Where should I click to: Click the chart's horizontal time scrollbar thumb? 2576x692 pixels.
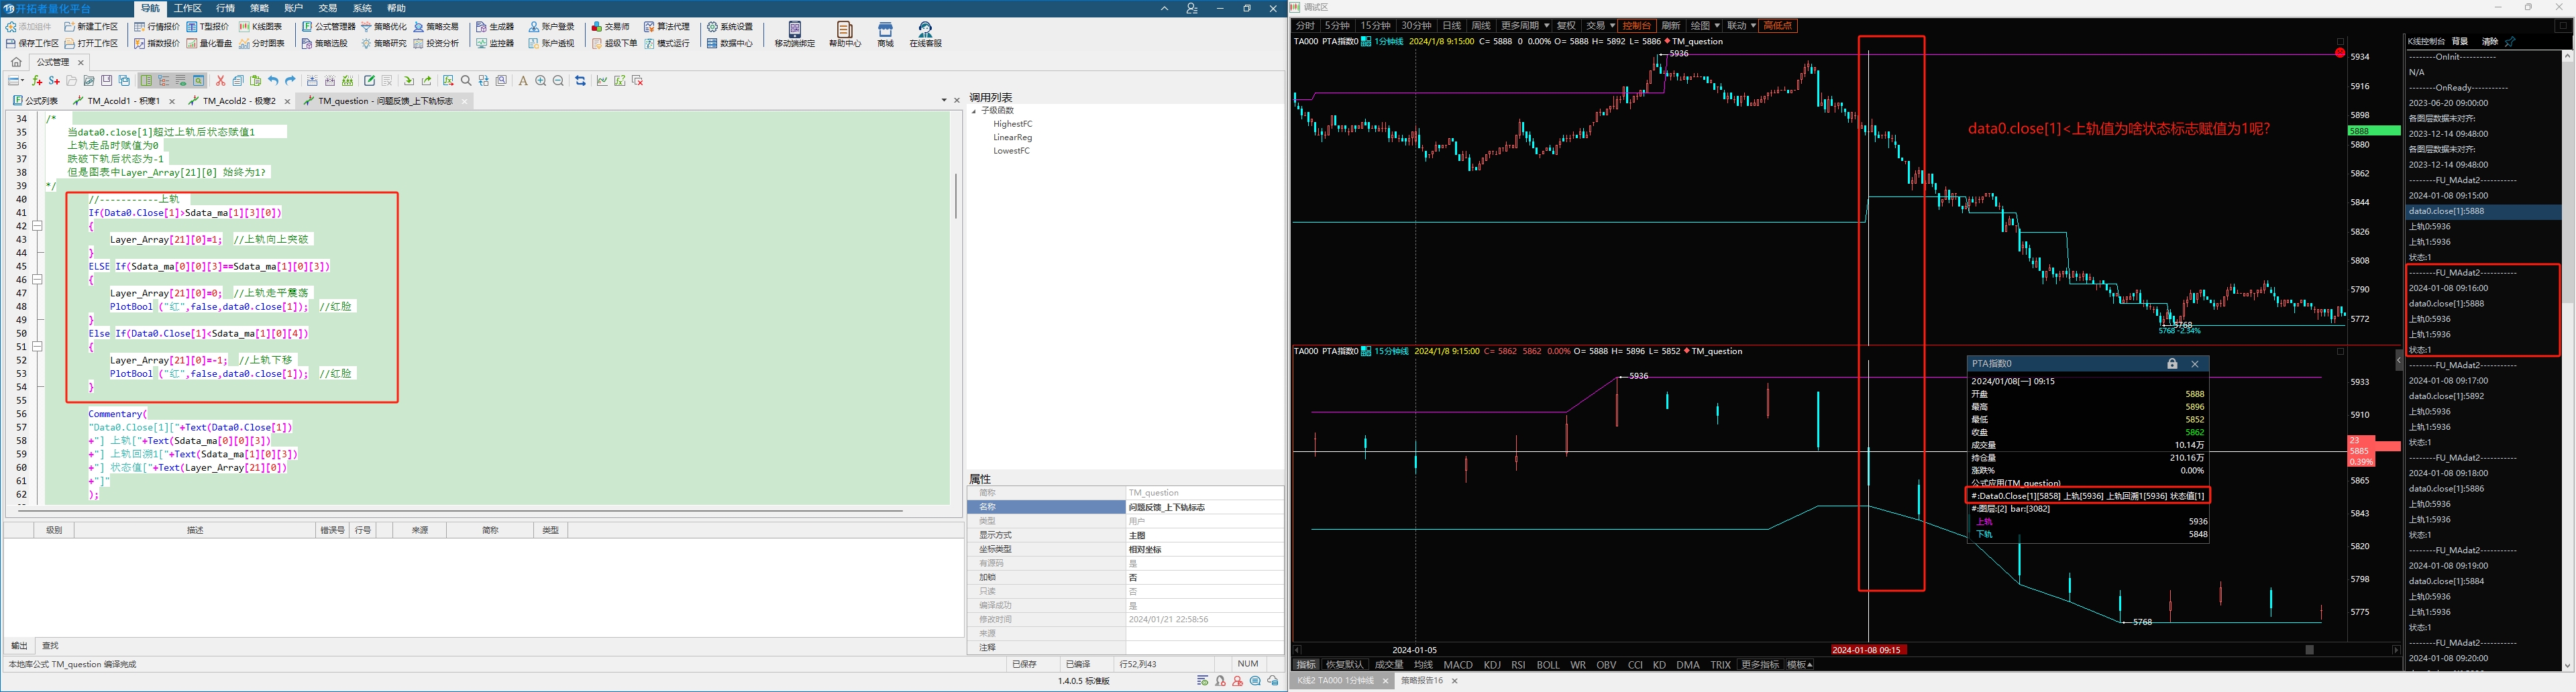tap(2309, 650)
